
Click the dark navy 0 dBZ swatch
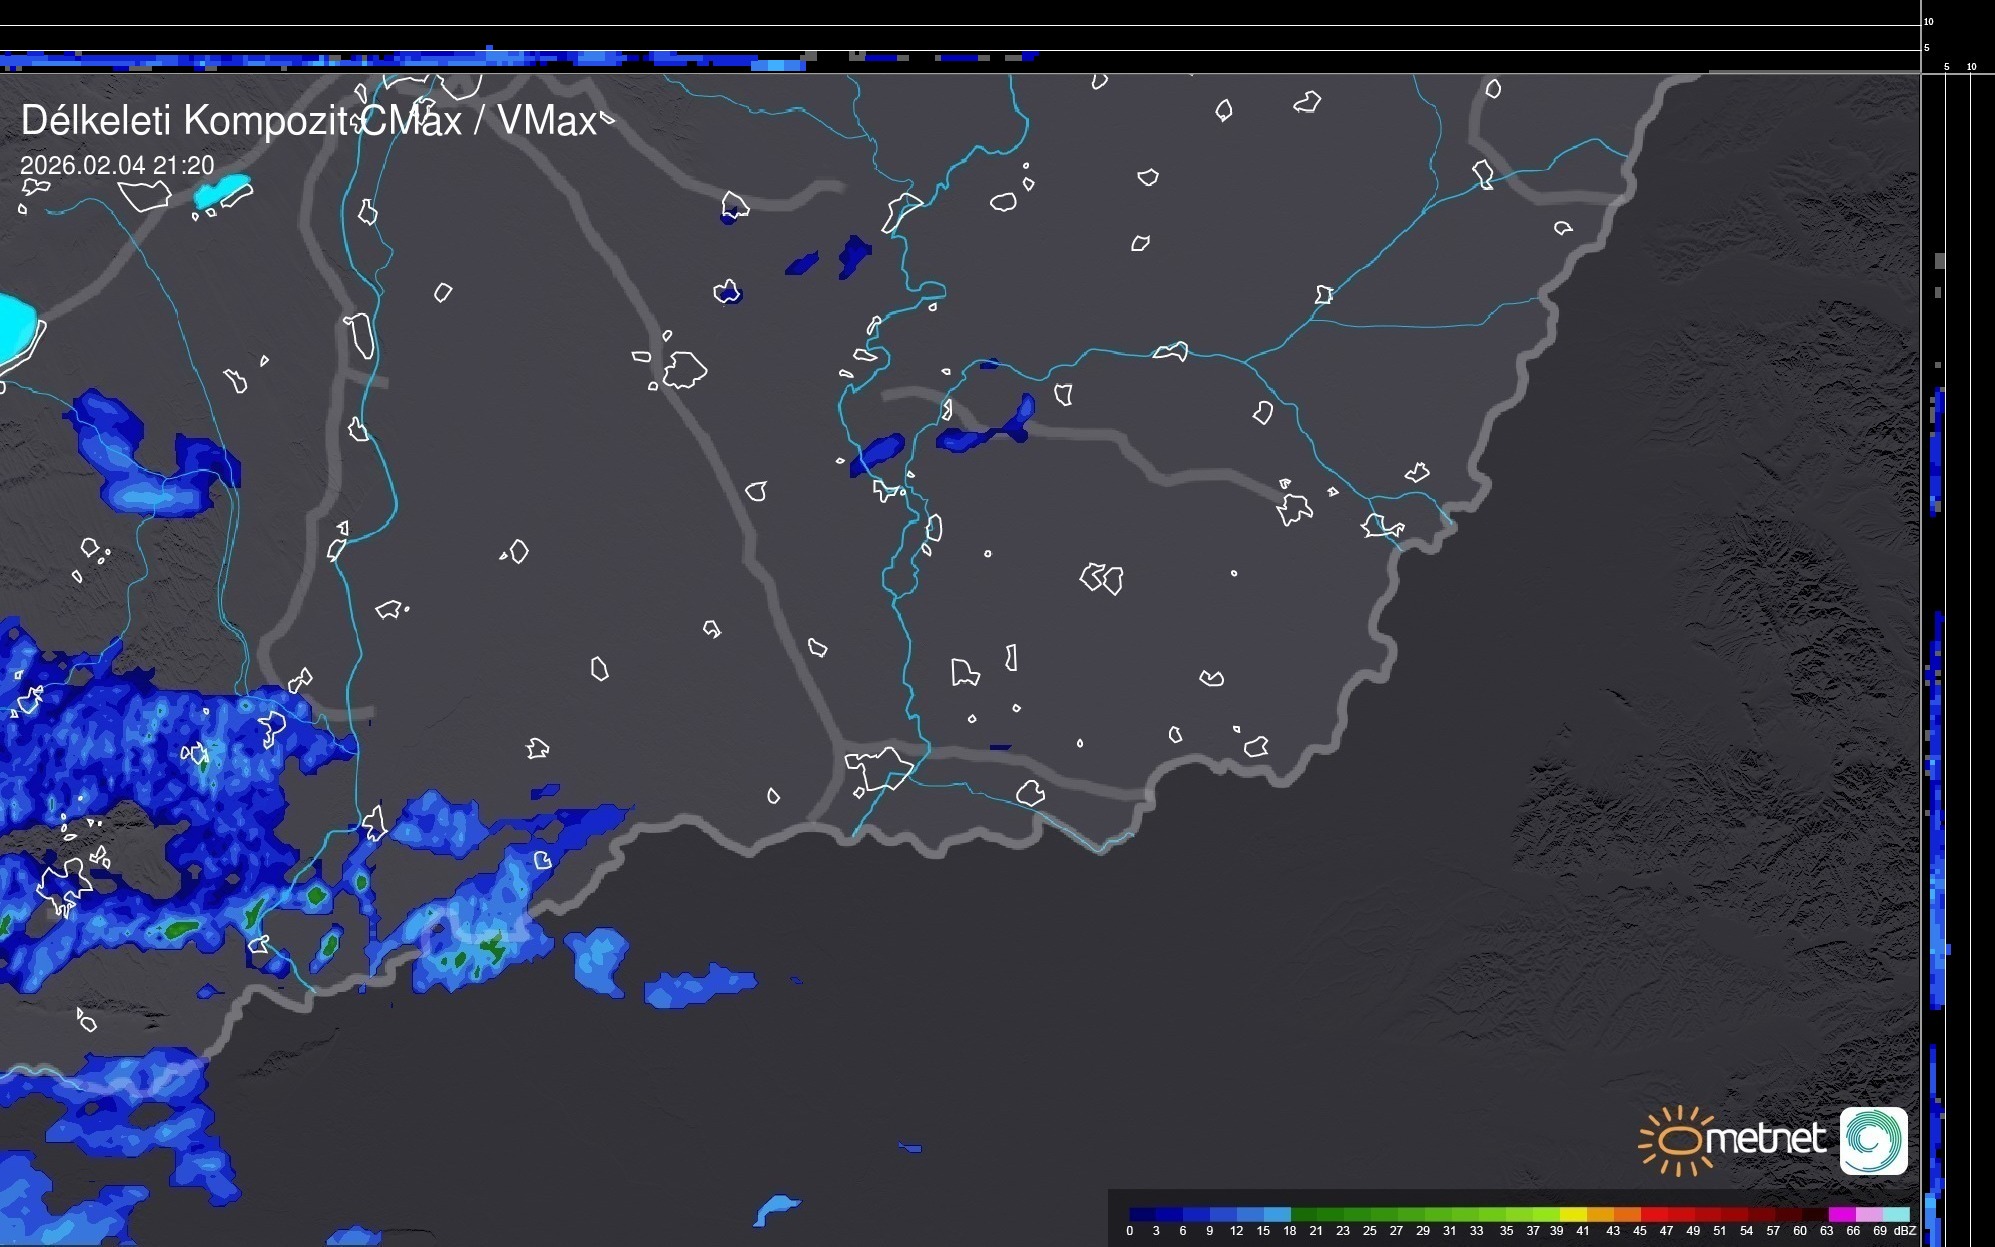1142,1214
